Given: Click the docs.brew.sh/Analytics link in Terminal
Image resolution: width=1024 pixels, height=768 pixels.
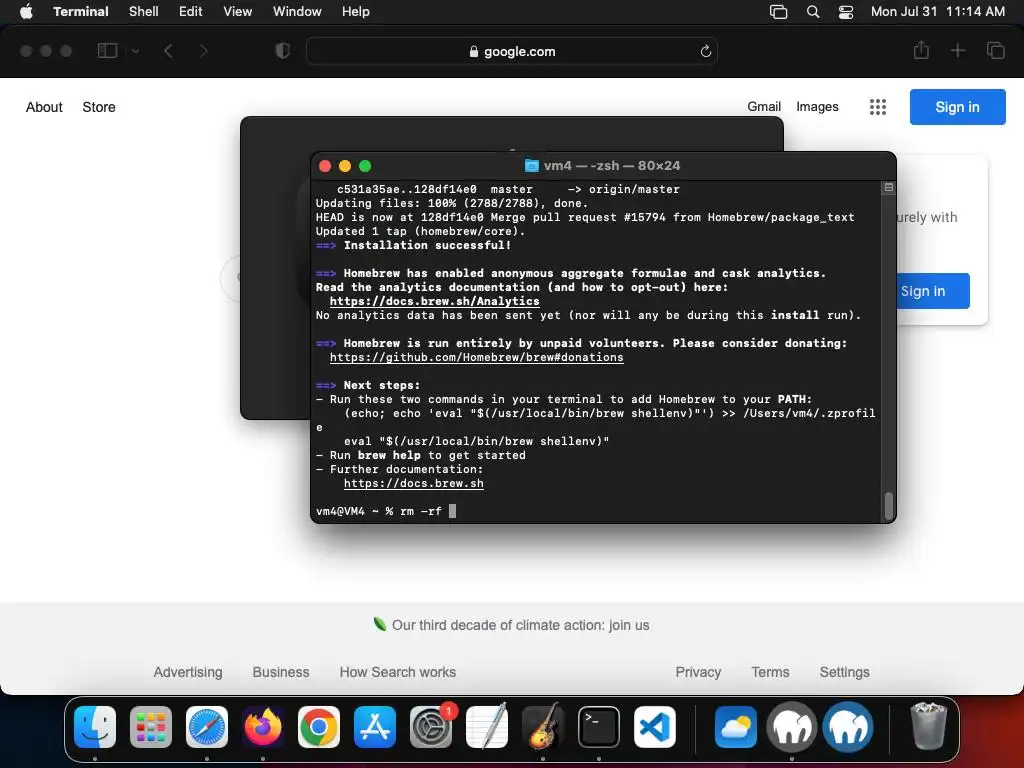Looking at the screenshot, I should coord(434,301).
